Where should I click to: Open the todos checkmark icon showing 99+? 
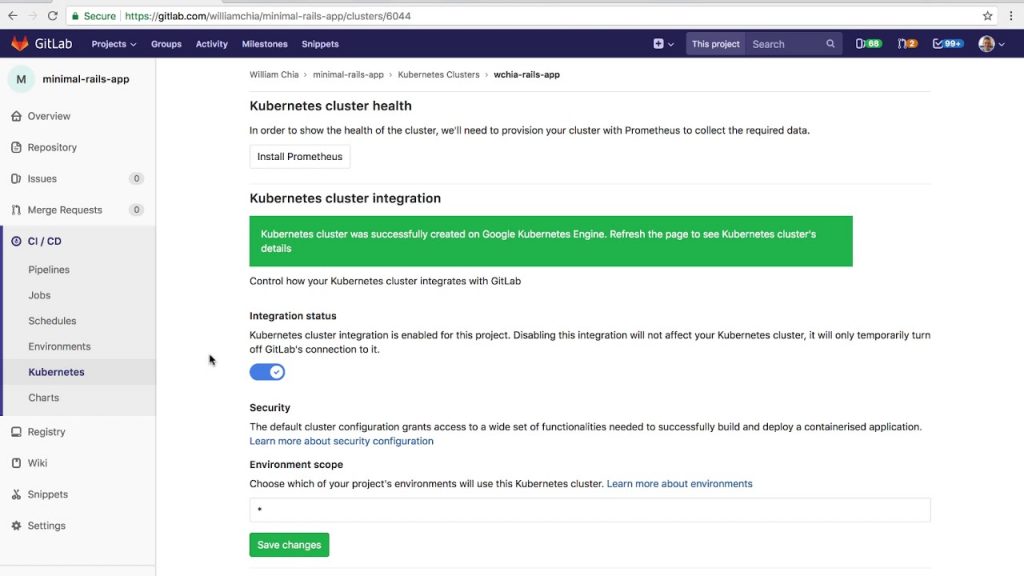[948, 44]
